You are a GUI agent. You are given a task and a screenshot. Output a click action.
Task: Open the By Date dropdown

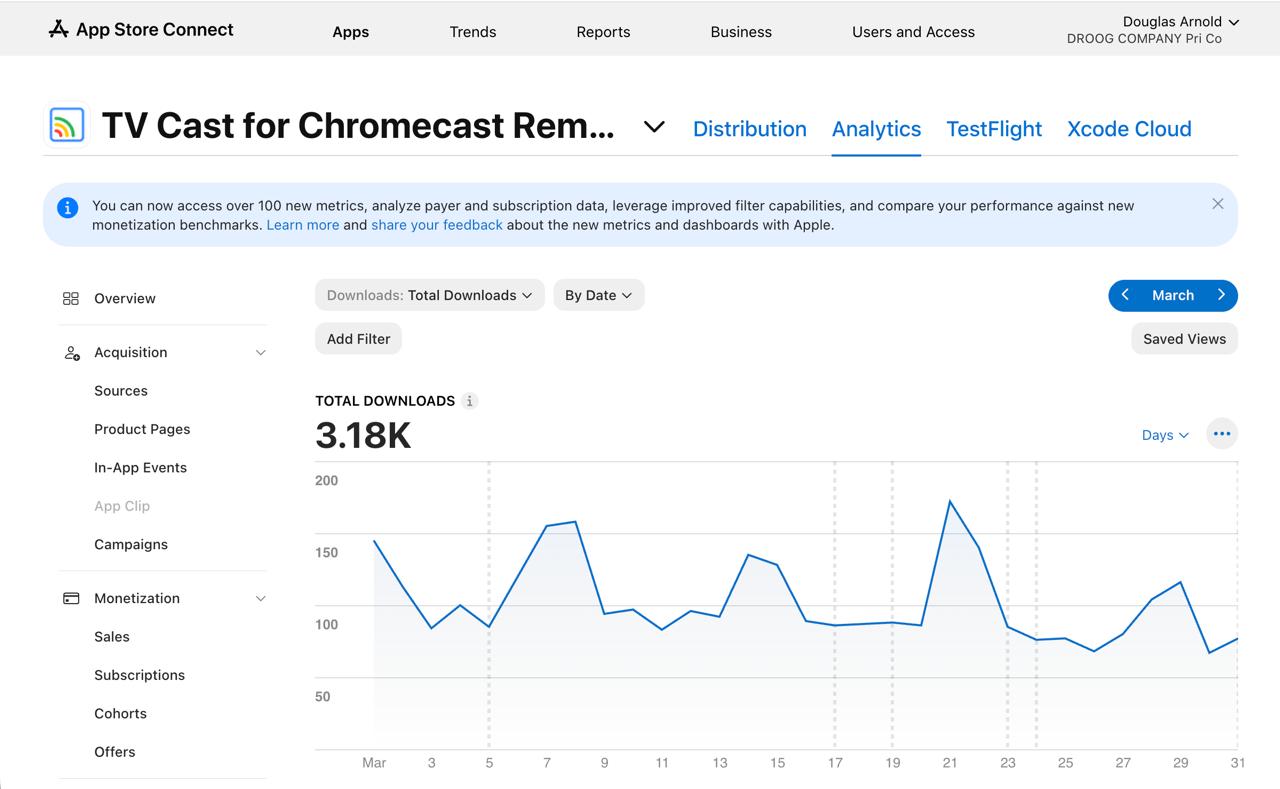tap(599, 295)
